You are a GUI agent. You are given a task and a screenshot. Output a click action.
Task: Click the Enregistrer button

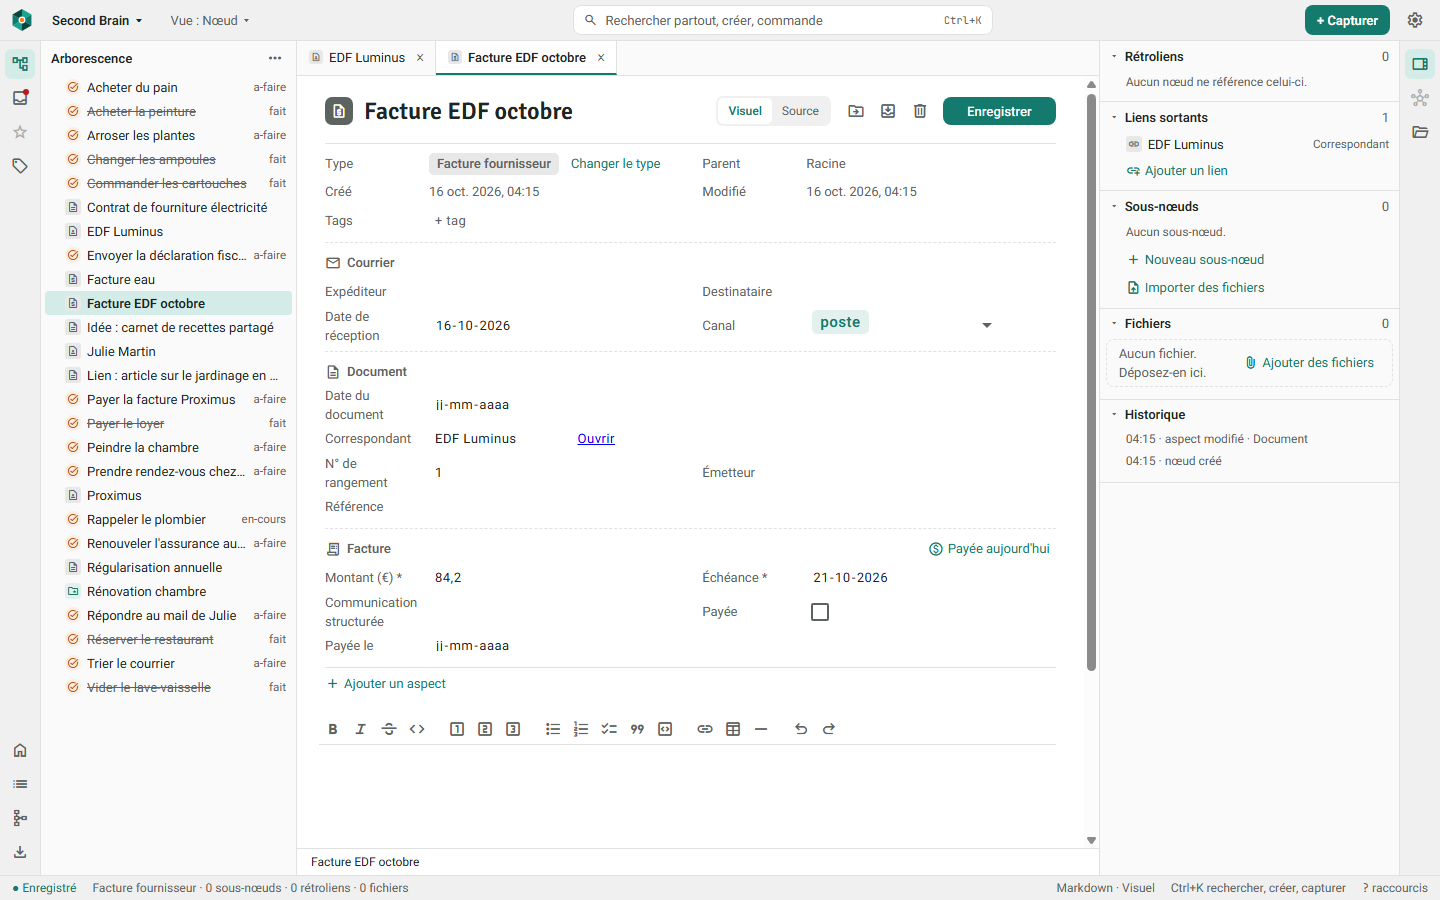[x=999, y=111]
